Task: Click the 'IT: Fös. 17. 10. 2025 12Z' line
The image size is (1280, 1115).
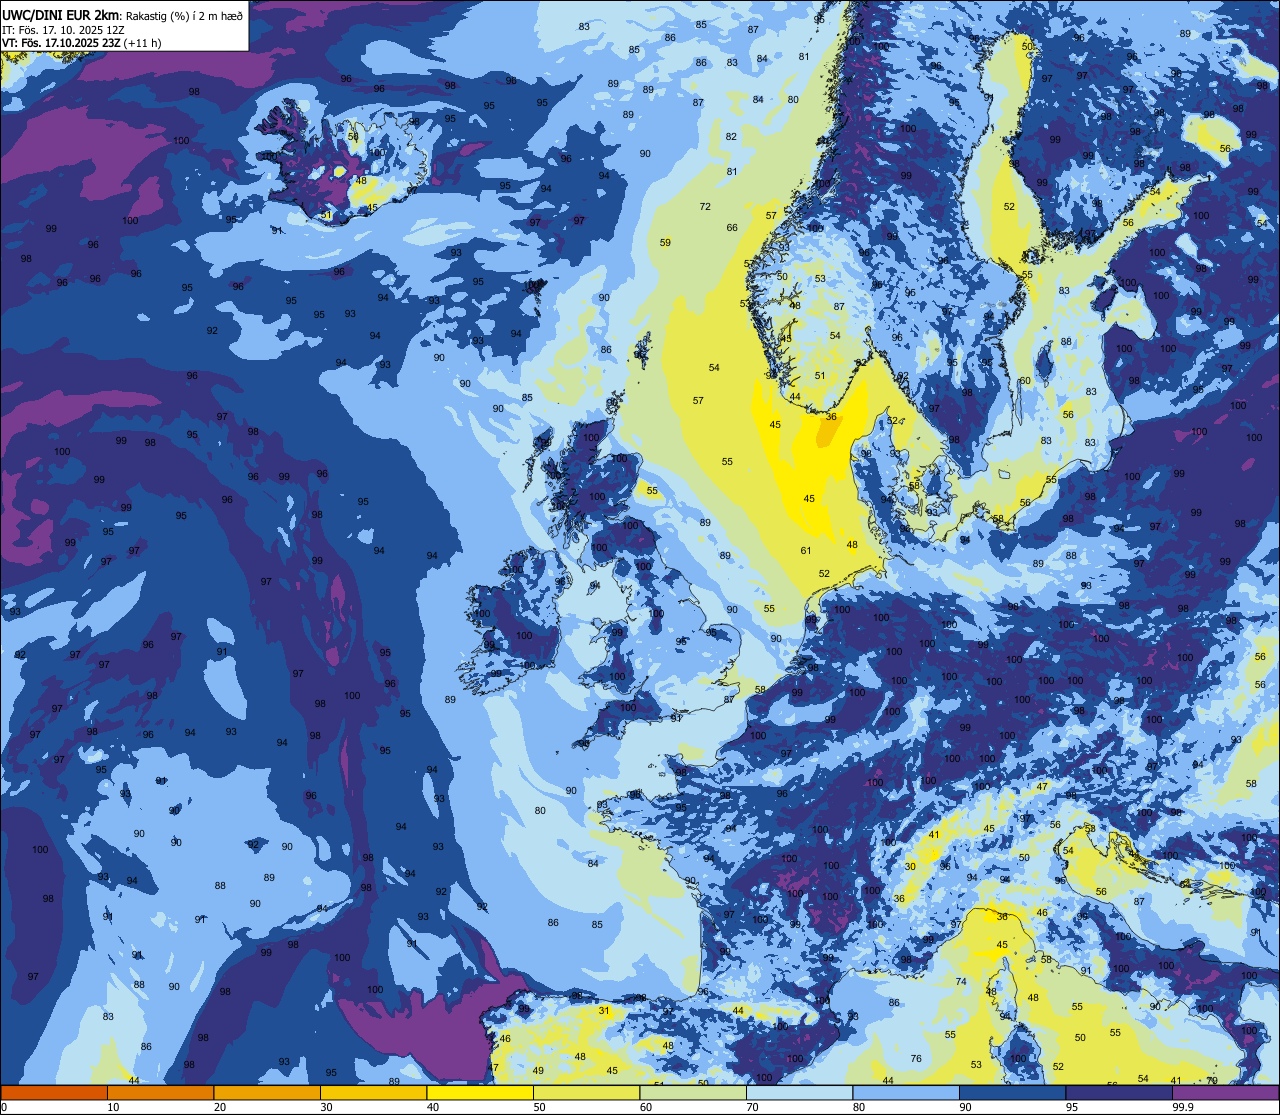Action: click(63, 30)
